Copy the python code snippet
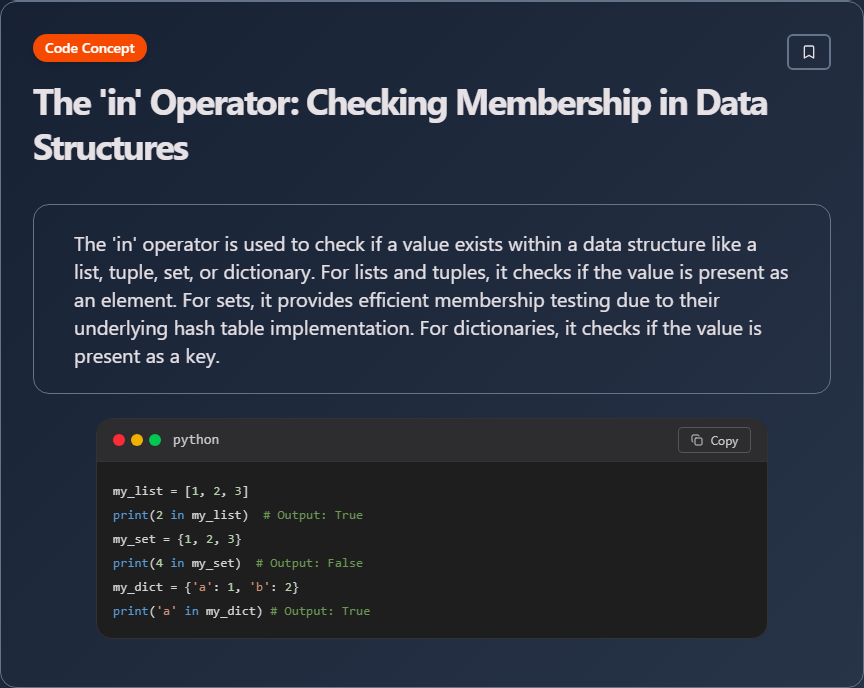This screenshot has height=688, width=864. (714, 440)
